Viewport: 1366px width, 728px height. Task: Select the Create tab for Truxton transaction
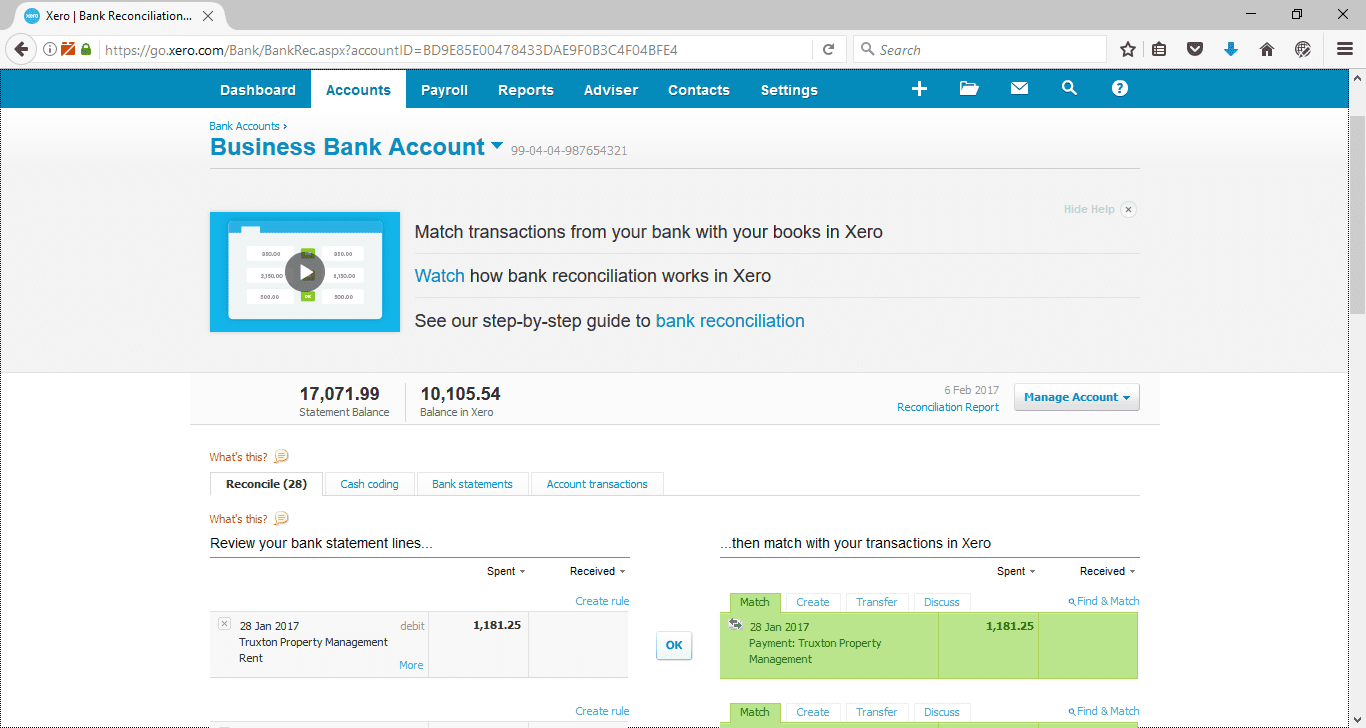812,602
